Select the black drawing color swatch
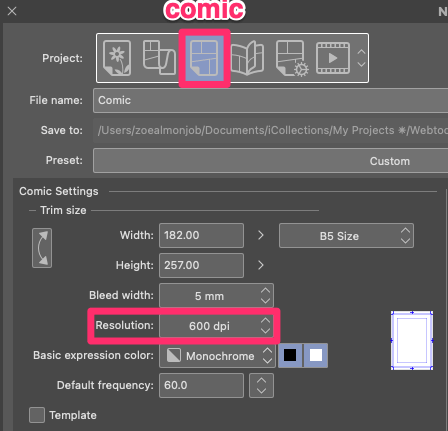Image resolution: width=448 pixels, height=431 pixels. pos(290,355)
